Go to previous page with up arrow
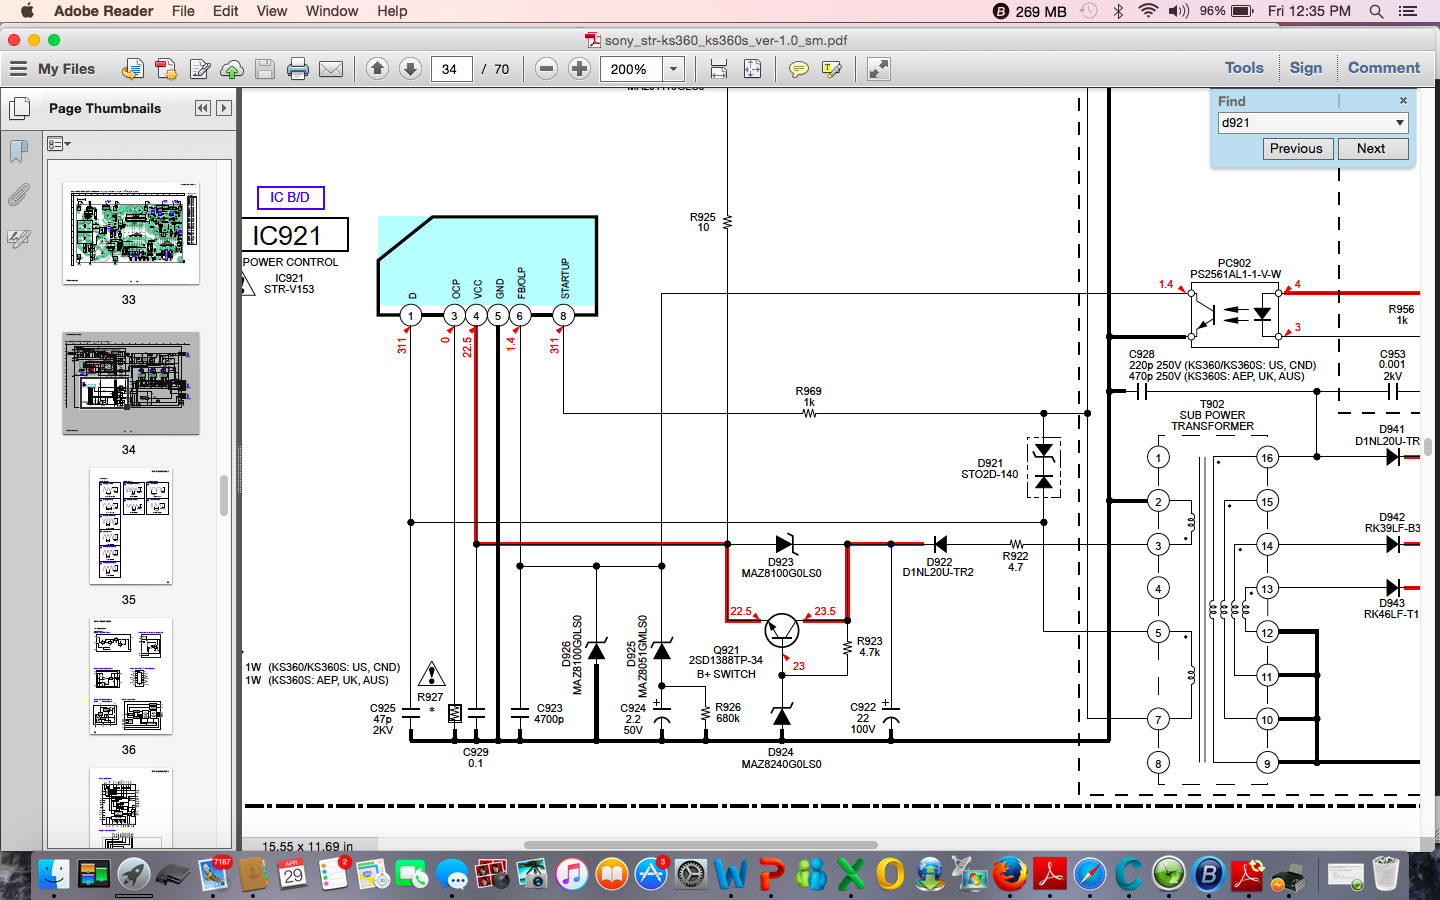This screenshot has width=1440, height=900. pos(377,69)
